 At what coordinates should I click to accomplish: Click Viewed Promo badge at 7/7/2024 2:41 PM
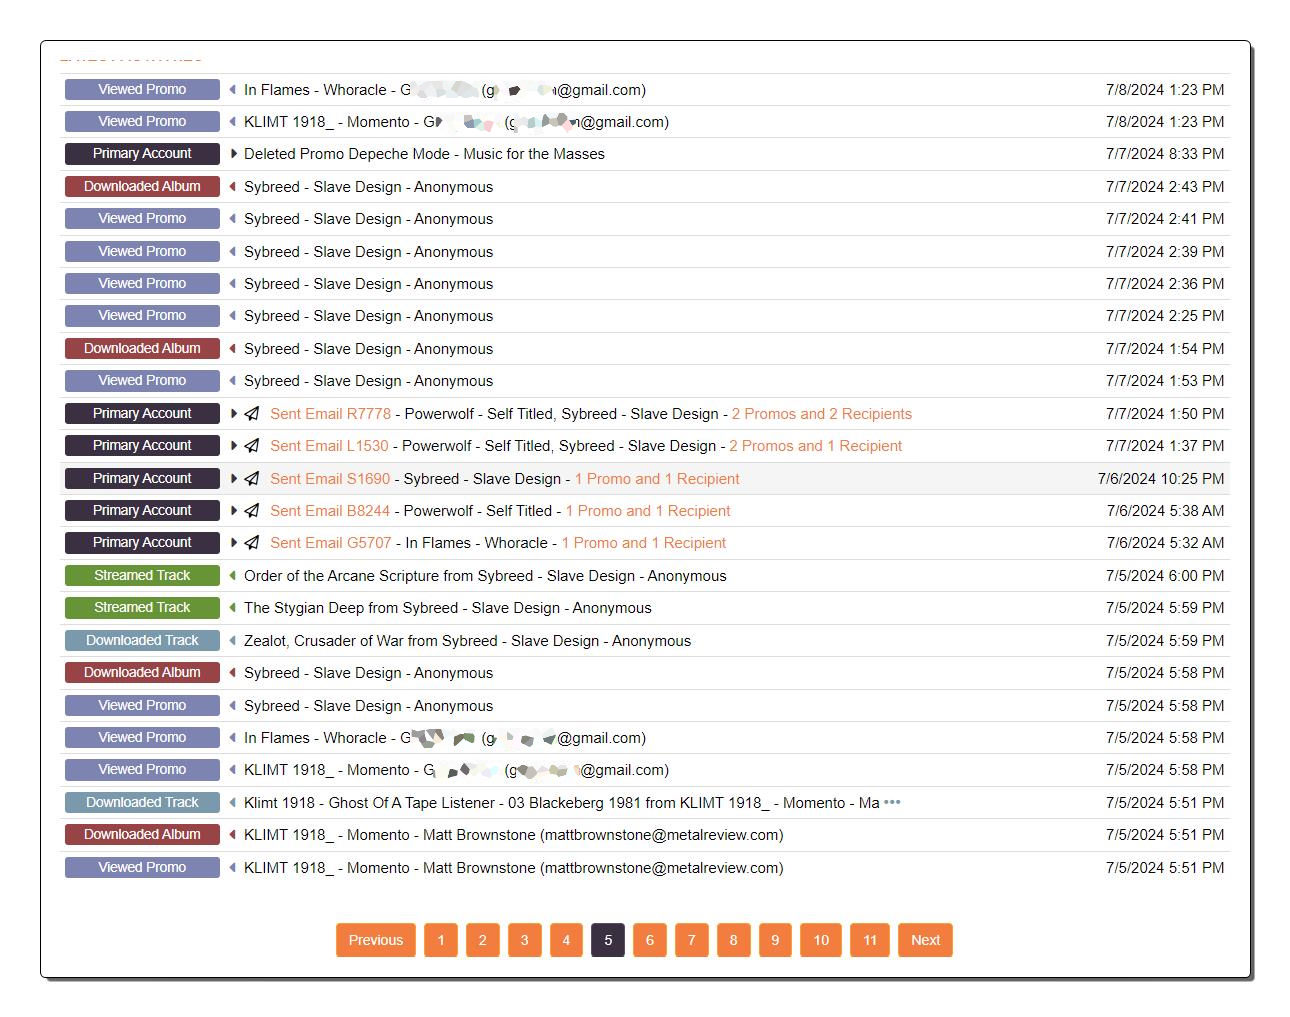[142, 219]
